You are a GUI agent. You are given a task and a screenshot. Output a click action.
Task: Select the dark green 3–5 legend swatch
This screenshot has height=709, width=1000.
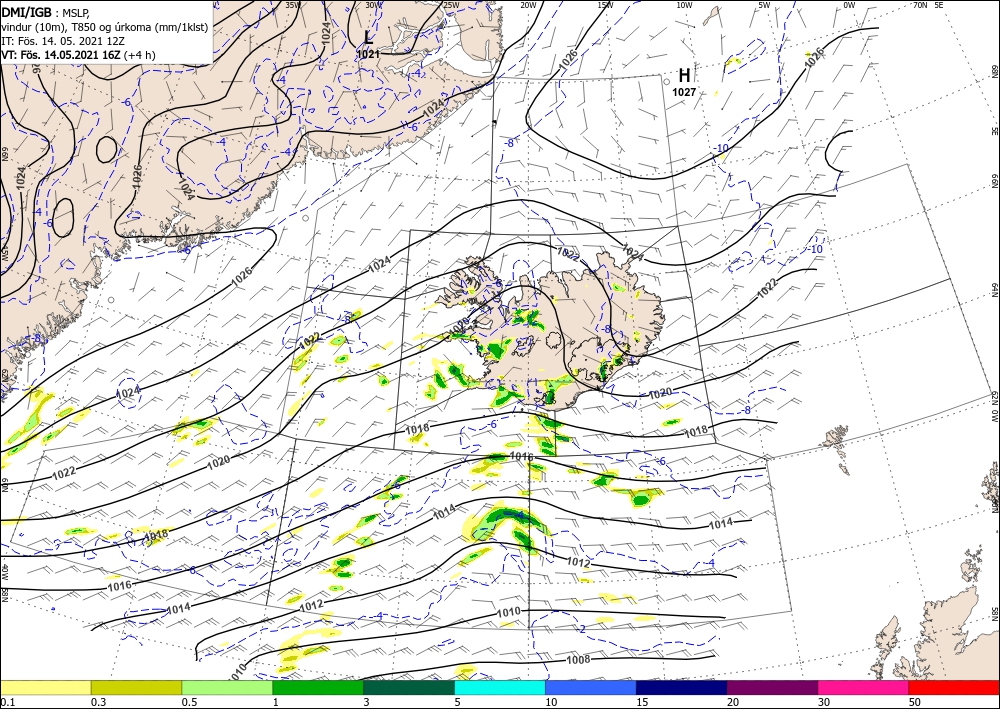409,687
